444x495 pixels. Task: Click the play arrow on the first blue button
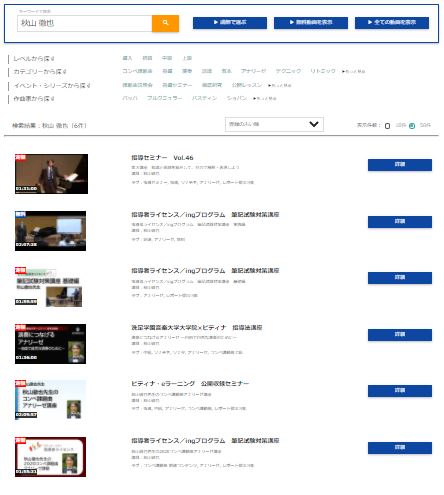[x=216, y=22]
